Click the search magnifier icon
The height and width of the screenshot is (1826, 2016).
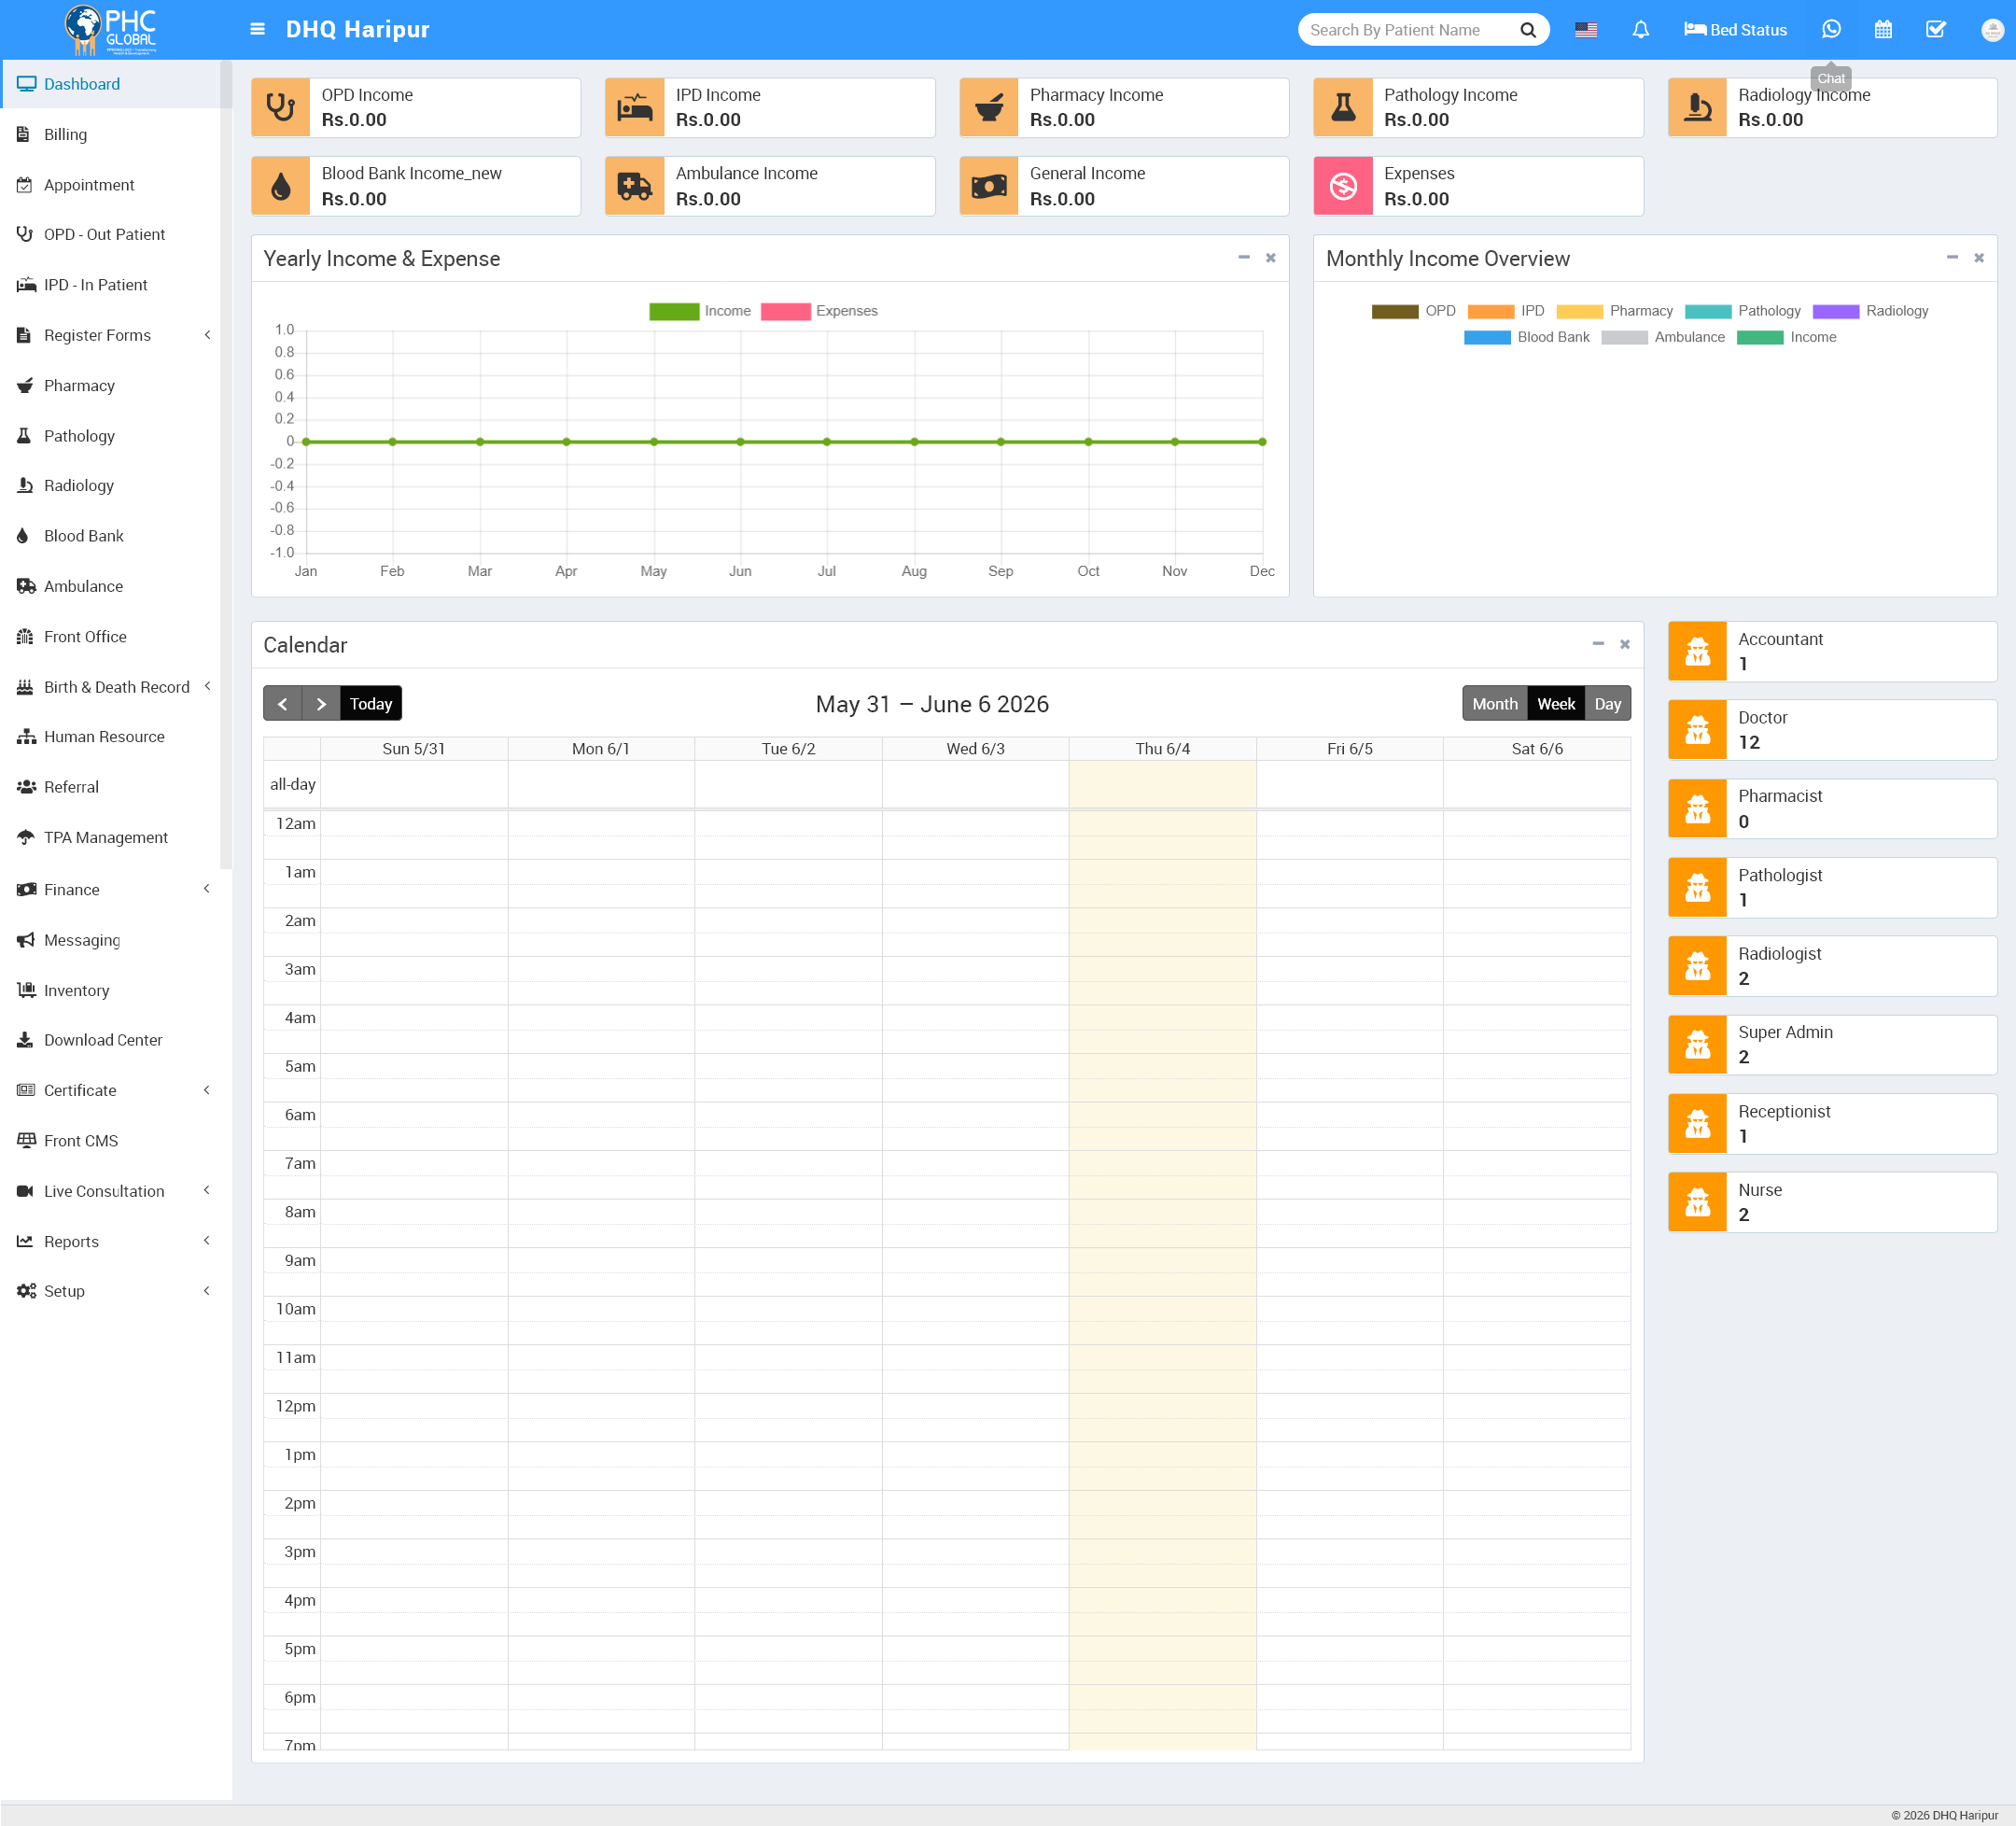pyautogui.click(x=1527, y=30)
